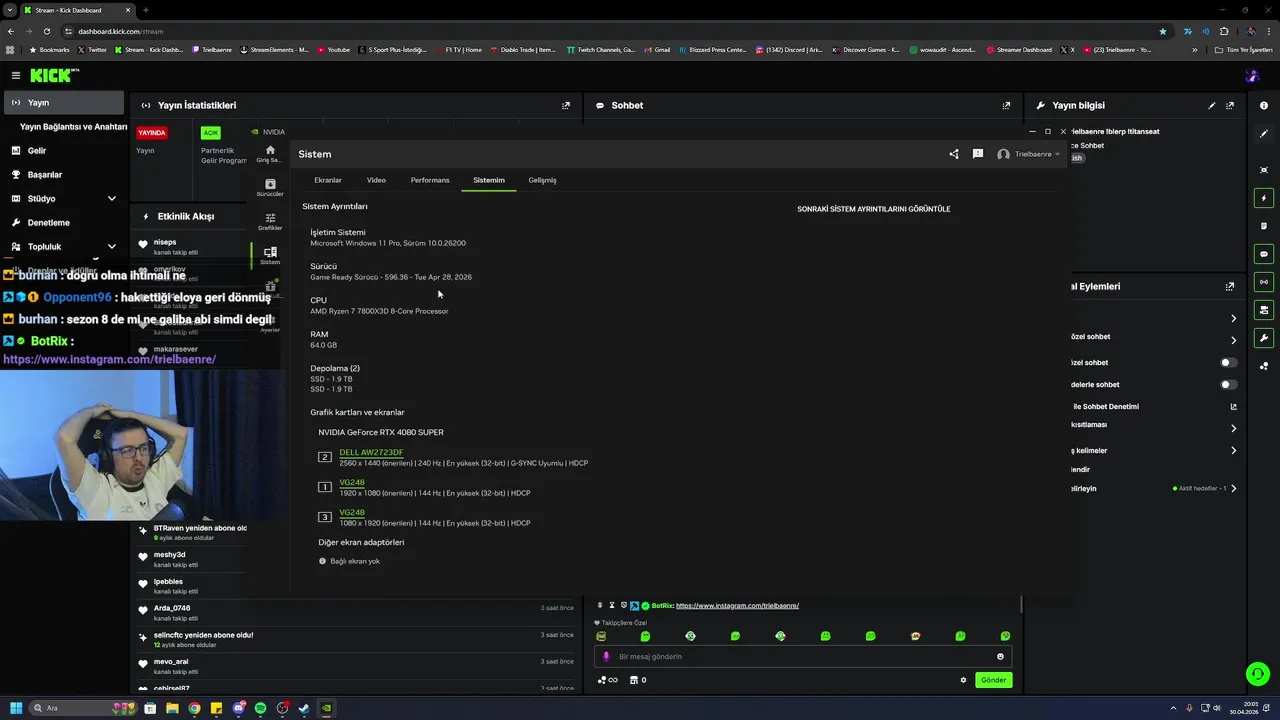Click SONRAKİ SİSTEM AYRINTILARINI GÖRÜNTÜLE

click(x=873, y=209)
